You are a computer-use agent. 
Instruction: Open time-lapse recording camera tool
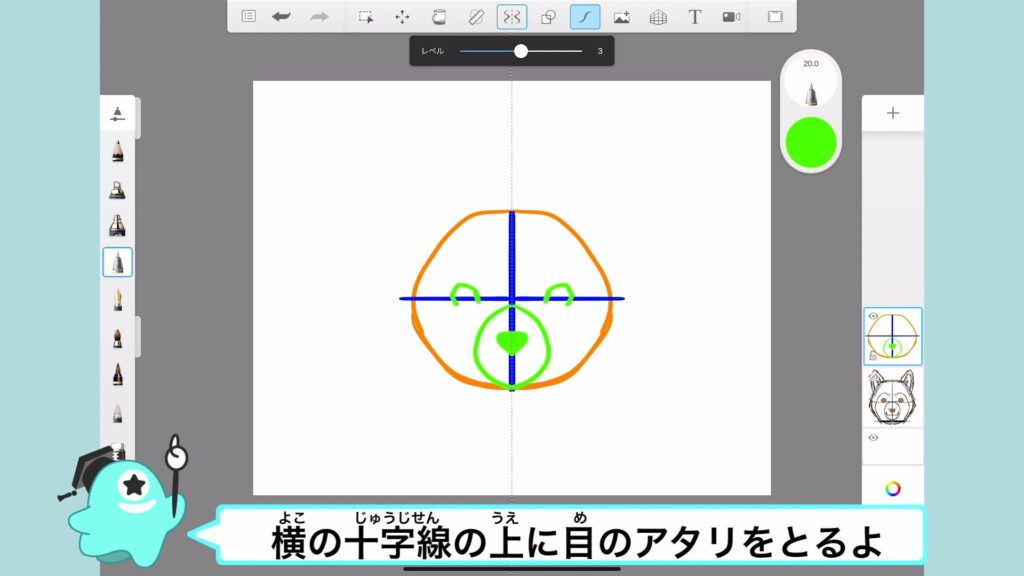click(x=731, y=16)
